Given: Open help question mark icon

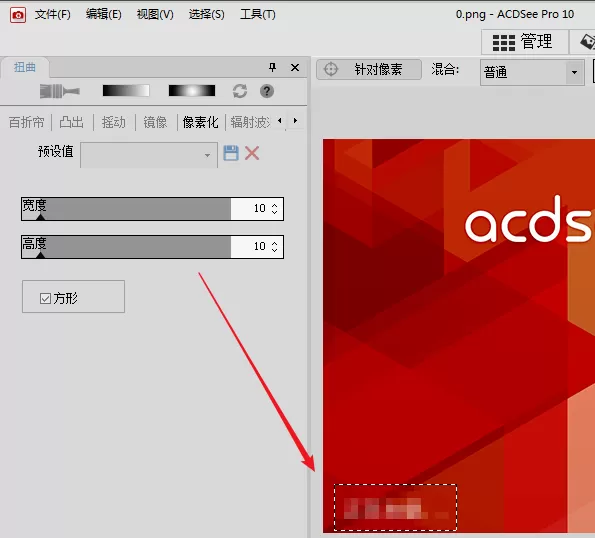Looking at the screenshot, I should 267,91.
